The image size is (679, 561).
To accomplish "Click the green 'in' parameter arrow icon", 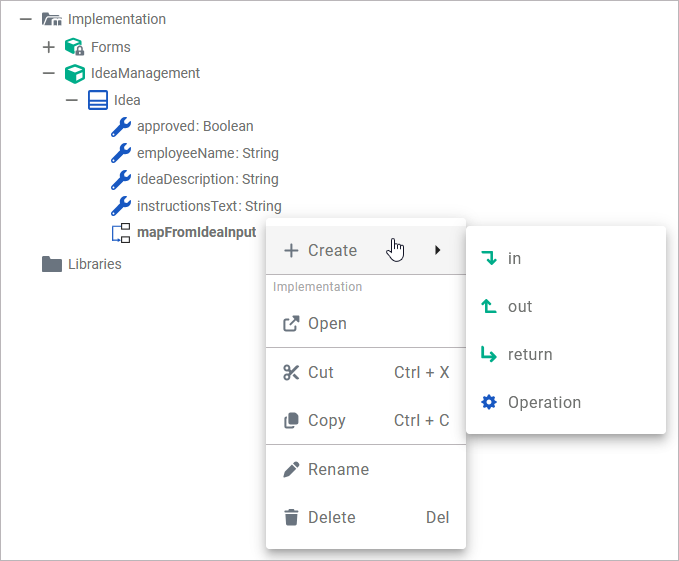I will pyautogui.click(x=489, y=258).
